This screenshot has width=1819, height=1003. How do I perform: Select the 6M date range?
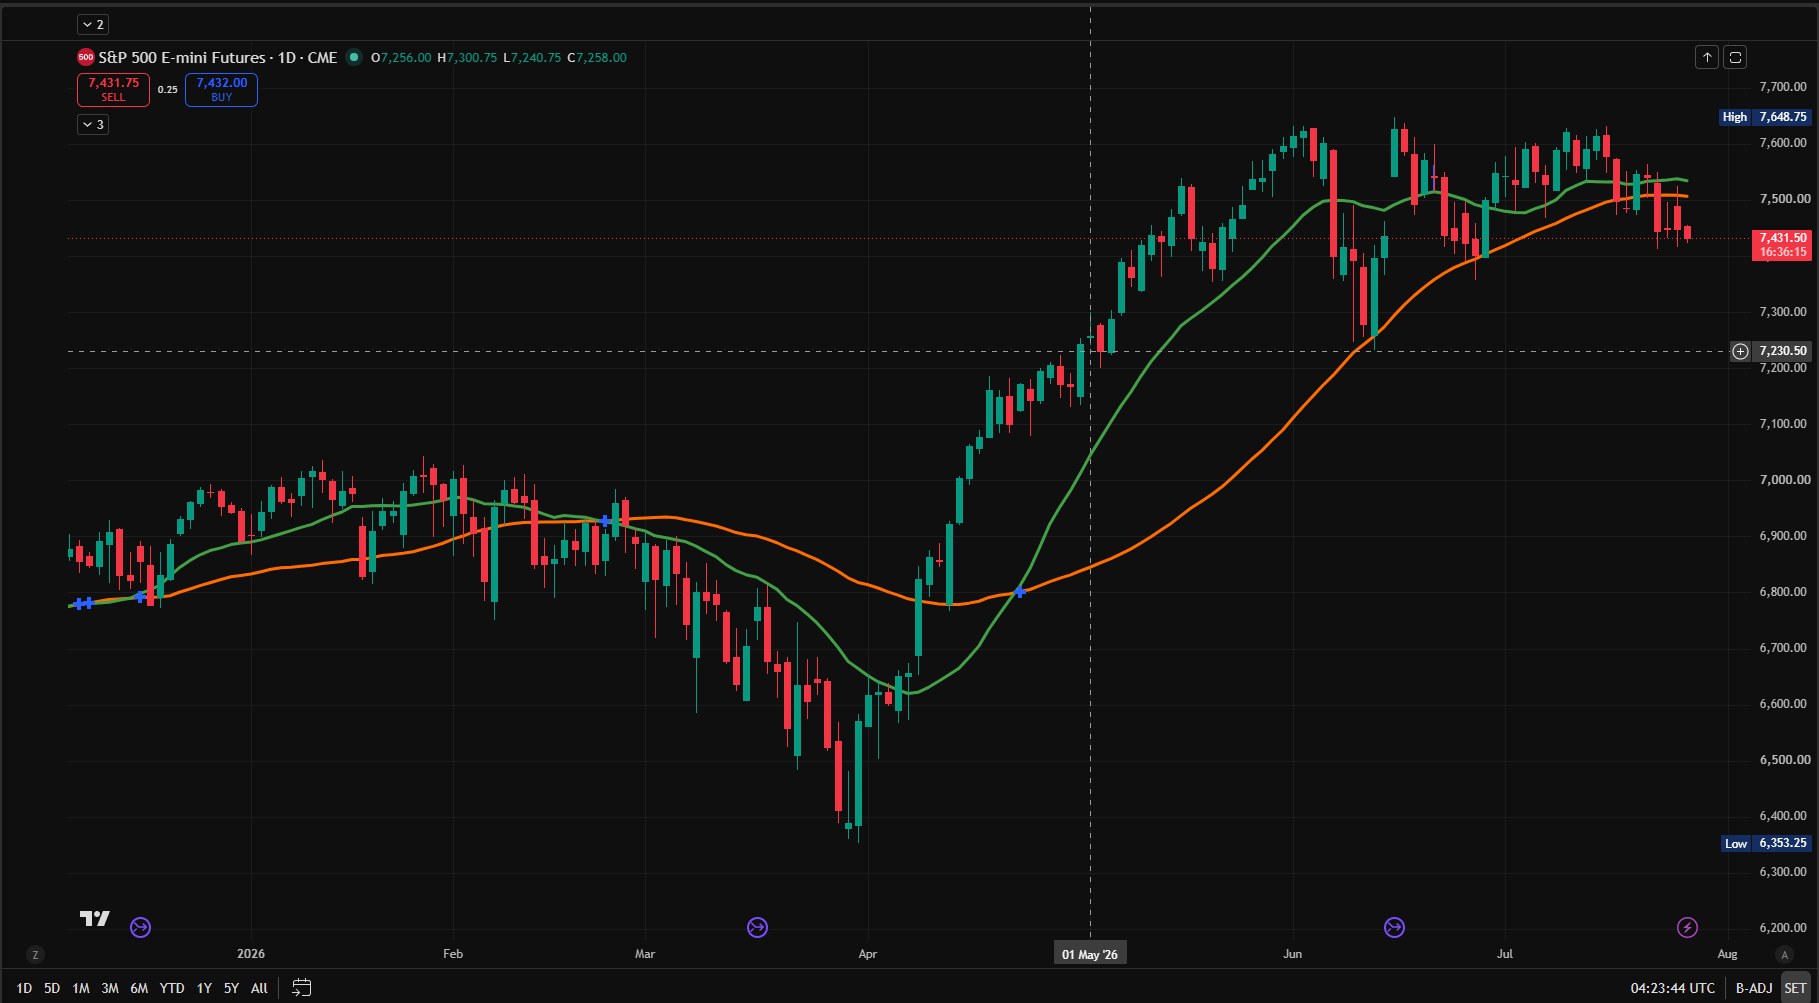(139, 988)
